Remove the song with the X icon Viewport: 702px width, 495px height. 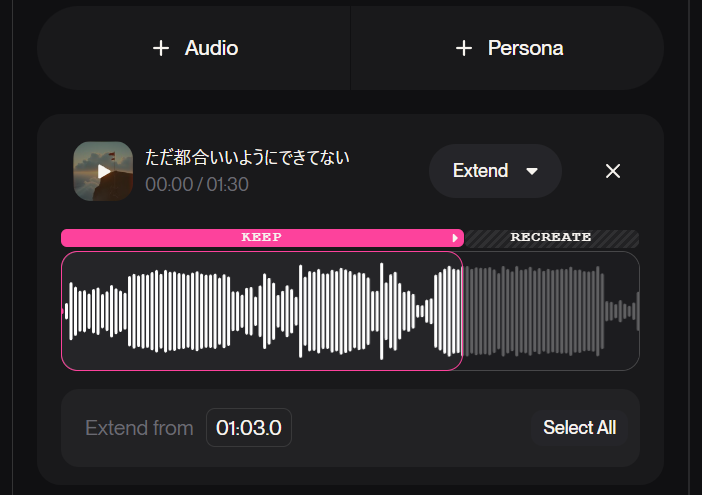coord(613,171)
